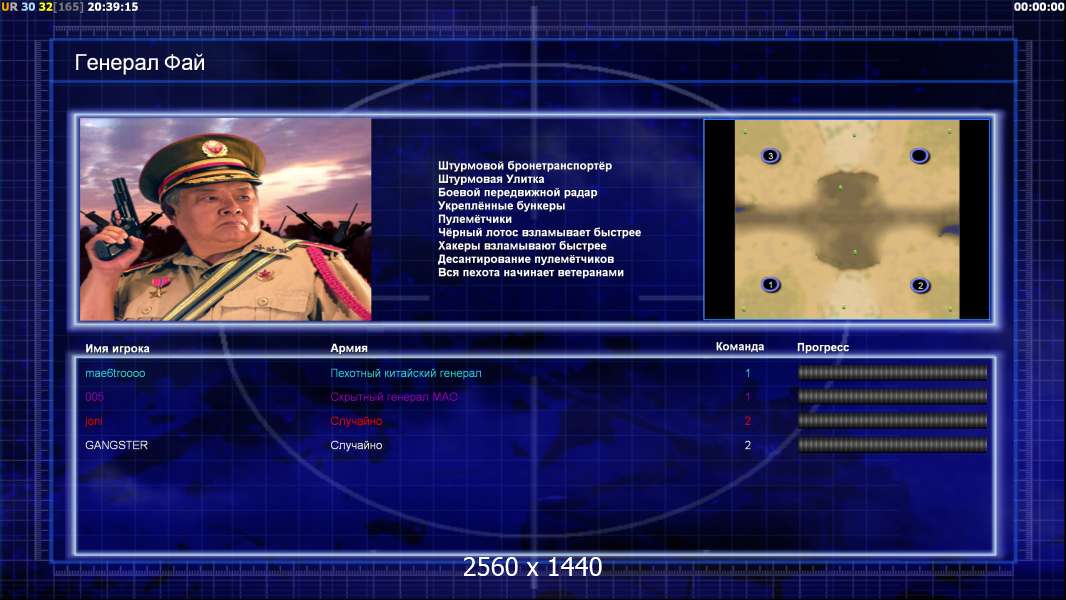Click 'Укреплённые бункеры' line
This screenshot has width=1066, height=600.
pyautogui.click(x=501, y=205)
